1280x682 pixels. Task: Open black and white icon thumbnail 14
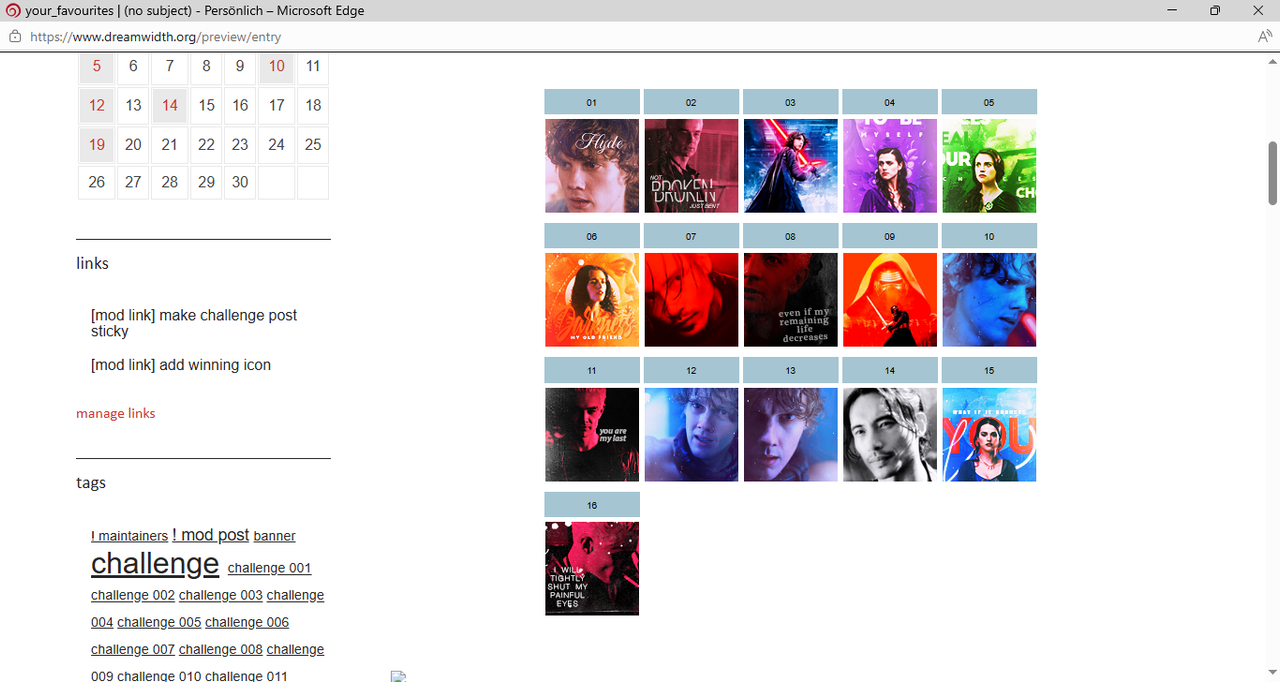(890, 435)
